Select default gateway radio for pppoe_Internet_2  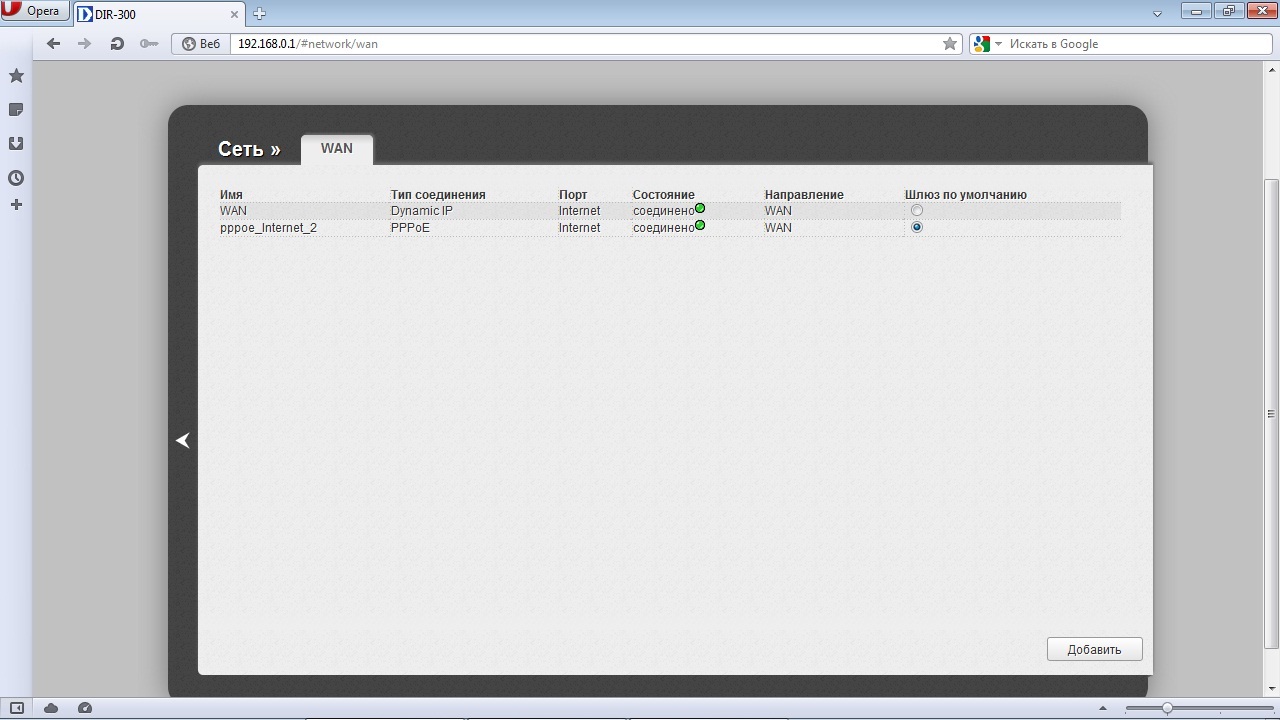point(917,228)
